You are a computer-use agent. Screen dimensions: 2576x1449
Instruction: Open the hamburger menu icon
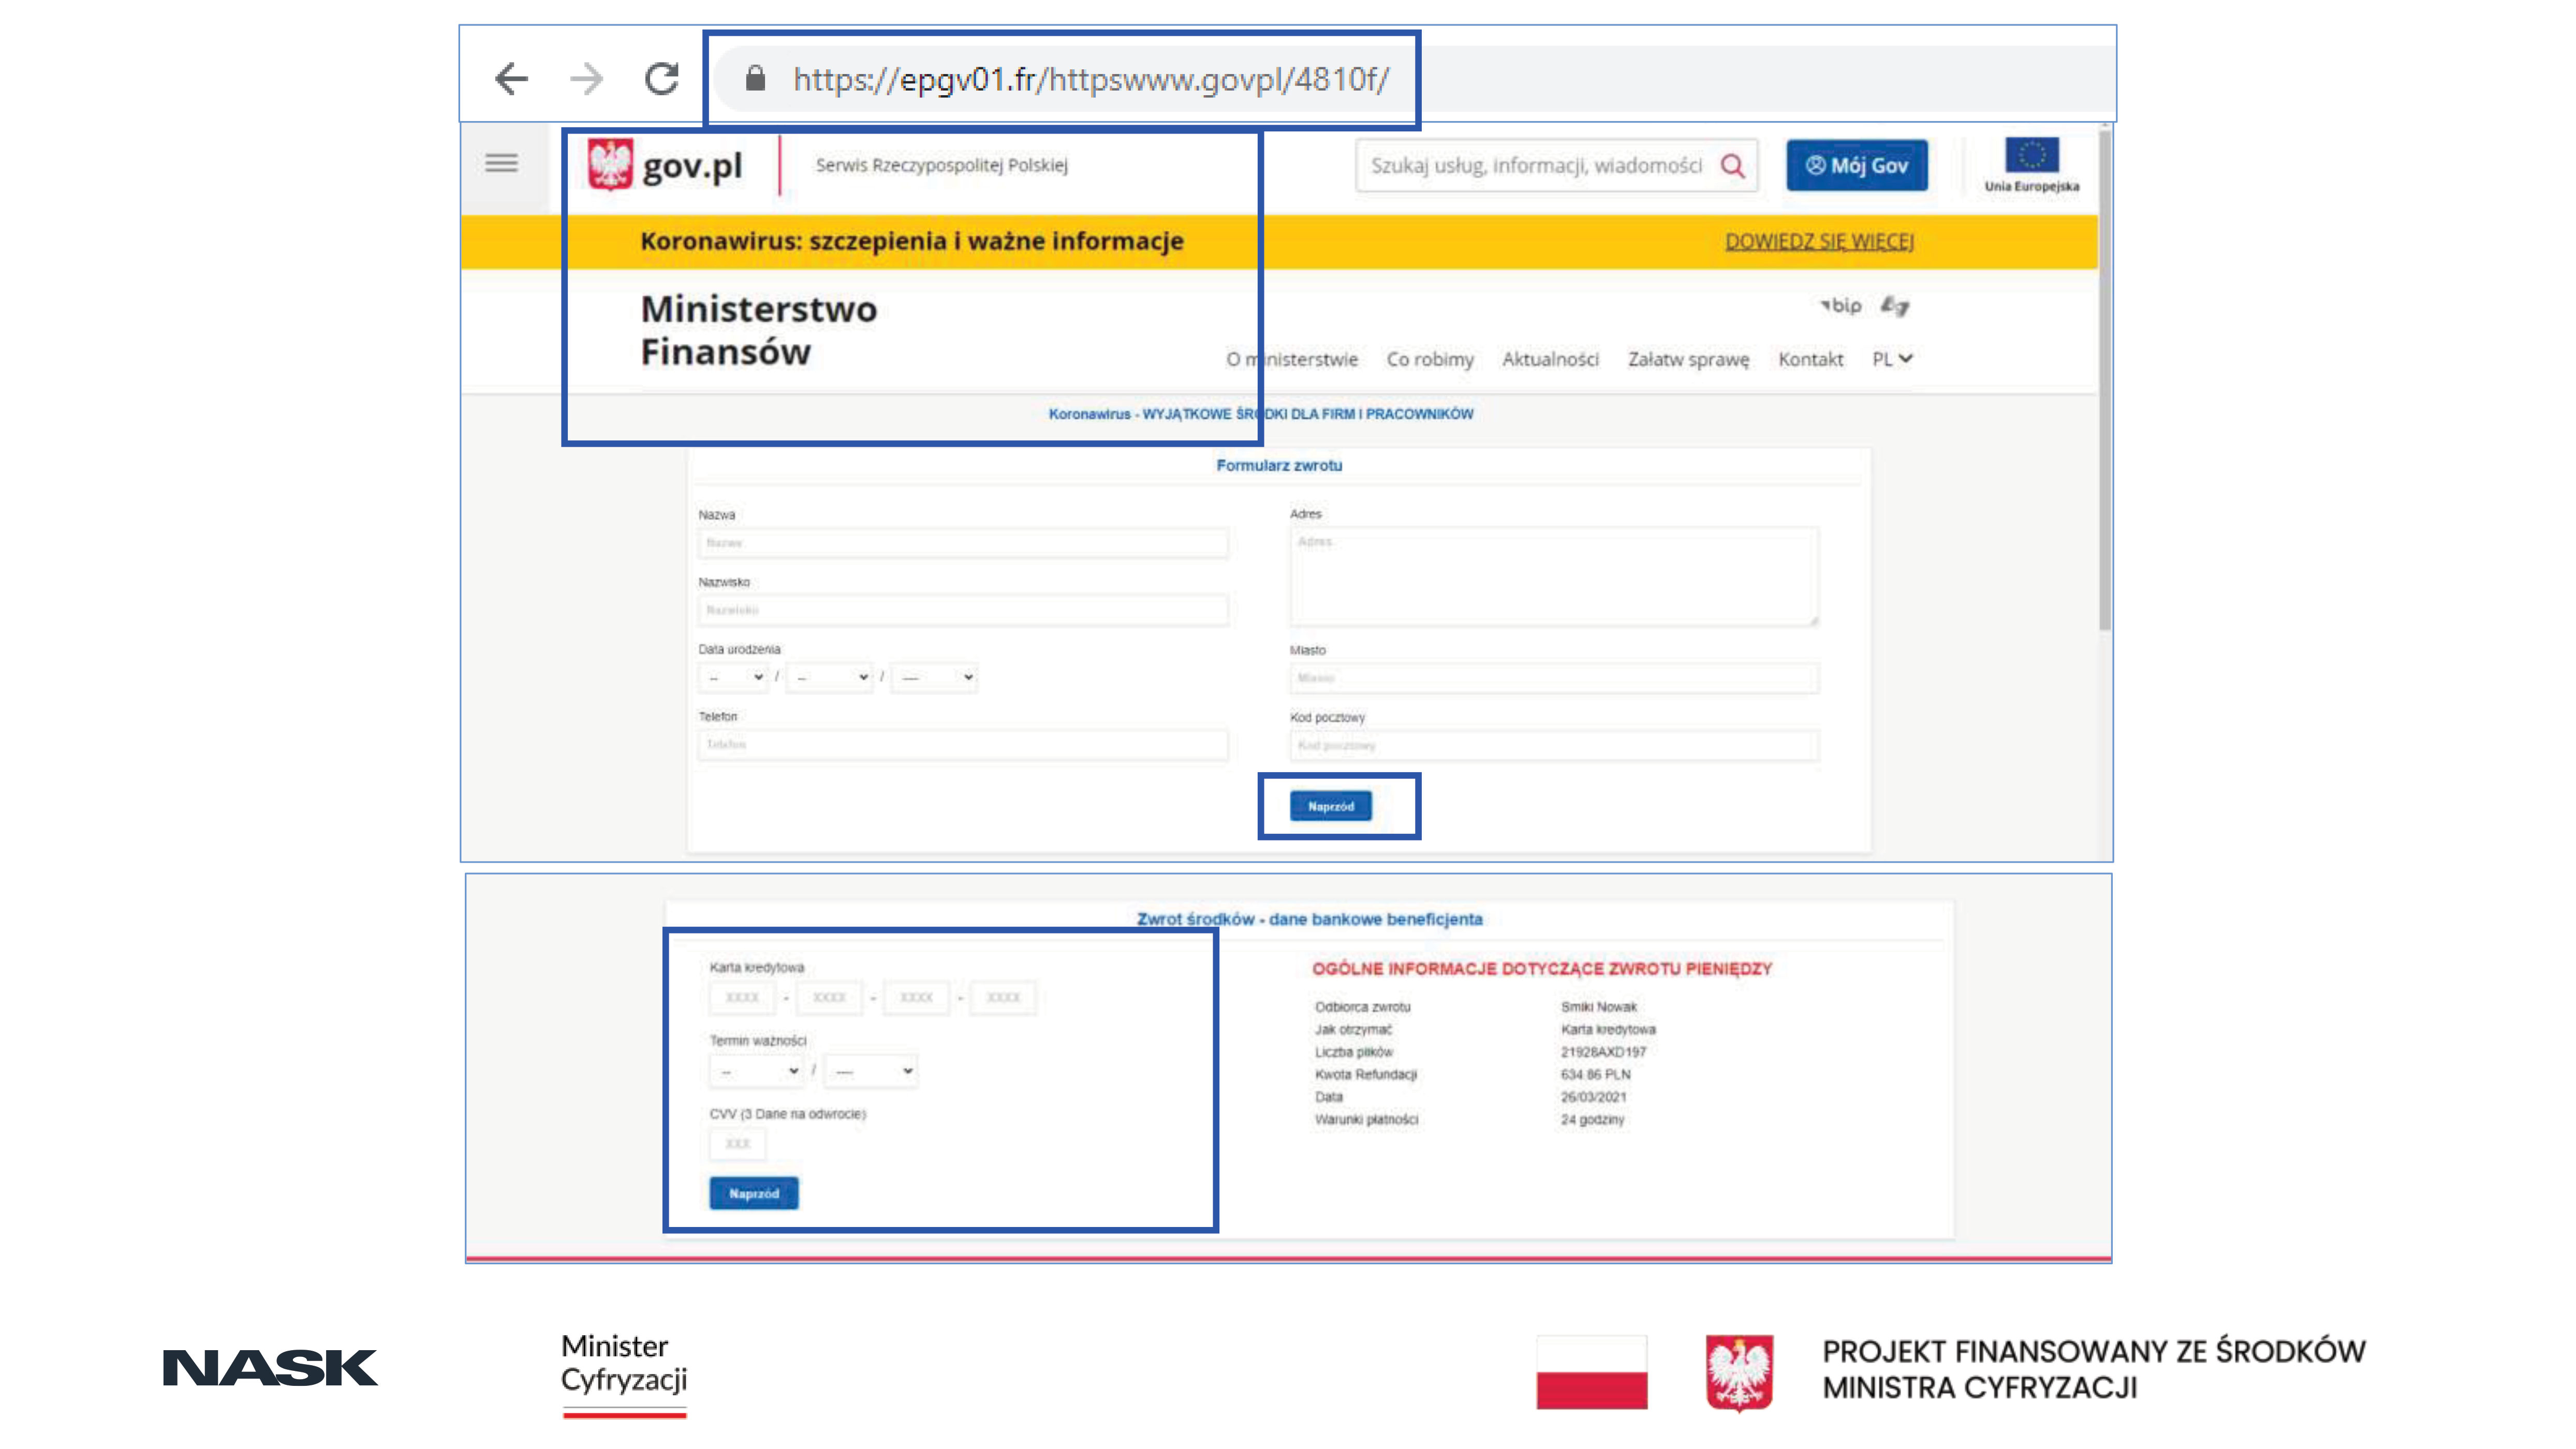501,163
